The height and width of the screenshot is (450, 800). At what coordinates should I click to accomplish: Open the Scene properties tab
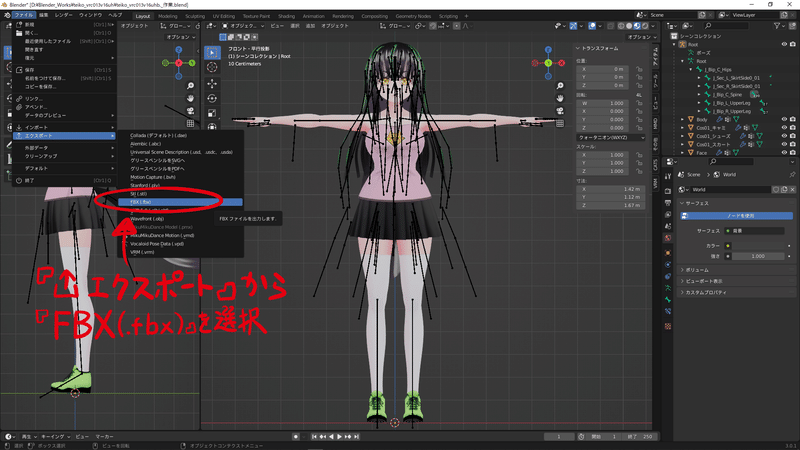pos(668,226)
